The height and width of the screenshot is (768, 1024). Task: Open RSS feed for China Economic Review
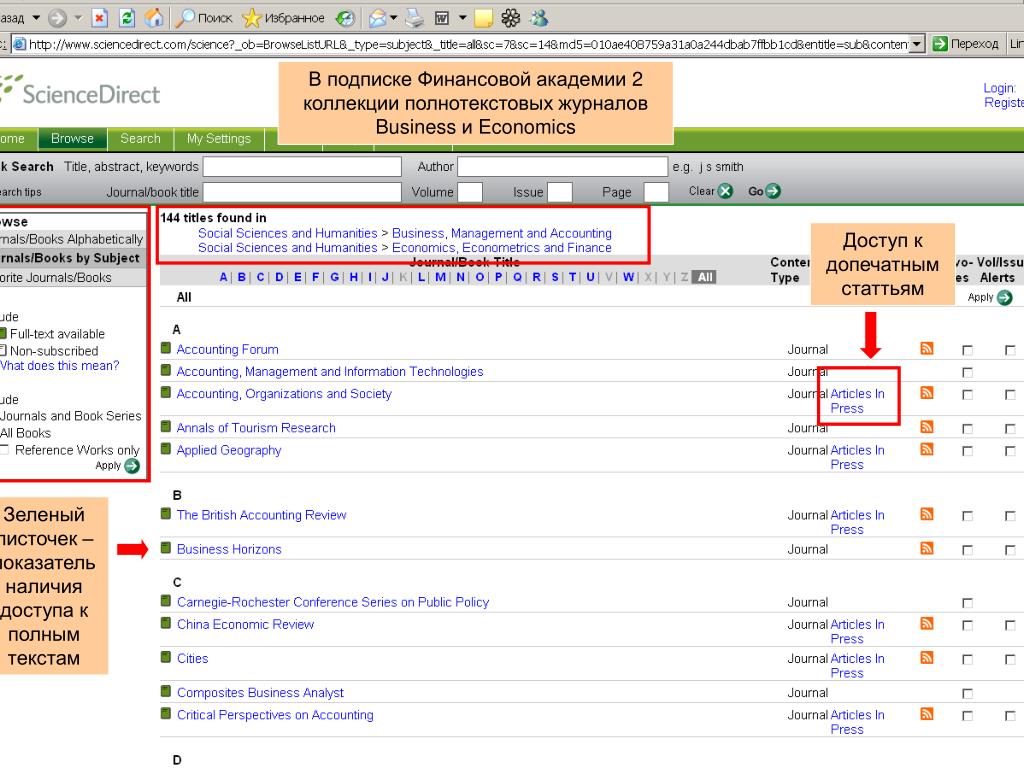tap(927, 623)
